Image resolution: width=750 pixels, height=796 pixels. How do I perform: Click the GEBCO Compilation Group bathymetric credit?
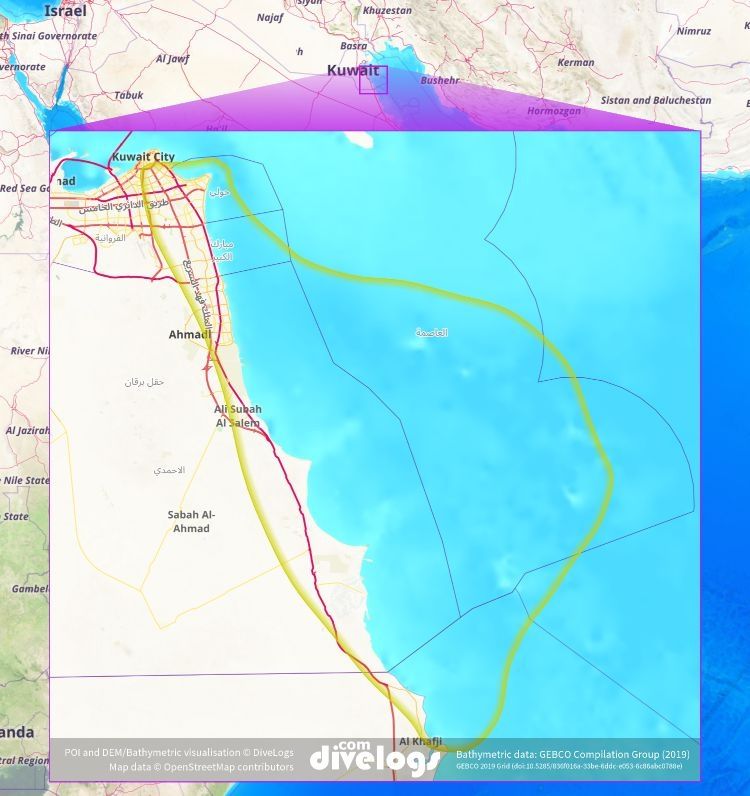[573, 754]
